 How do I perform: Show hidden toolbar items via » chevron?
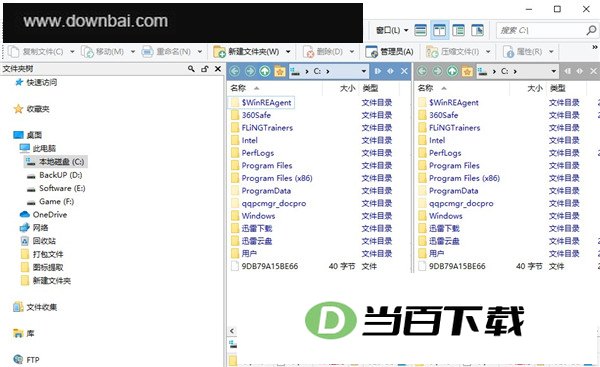(x=595, y=47)
